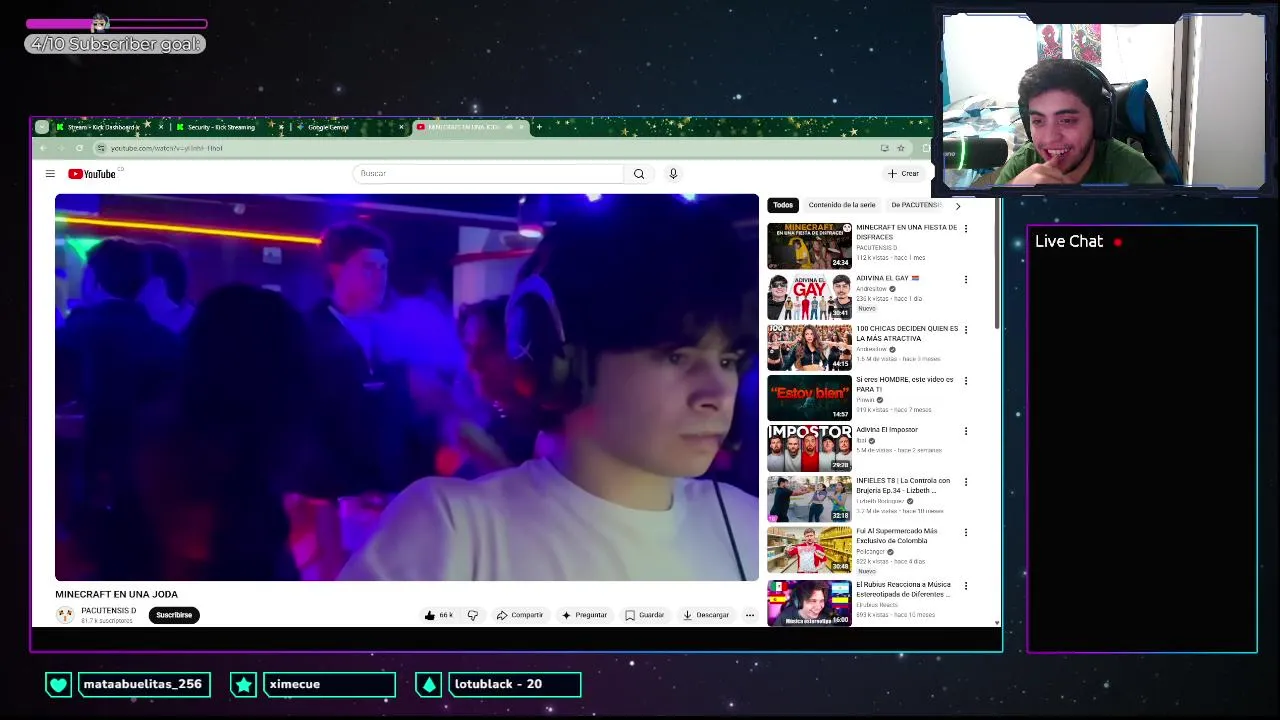Open INFIELES T8 video thumbnail

pyautogui.click(x=809, y=499)
